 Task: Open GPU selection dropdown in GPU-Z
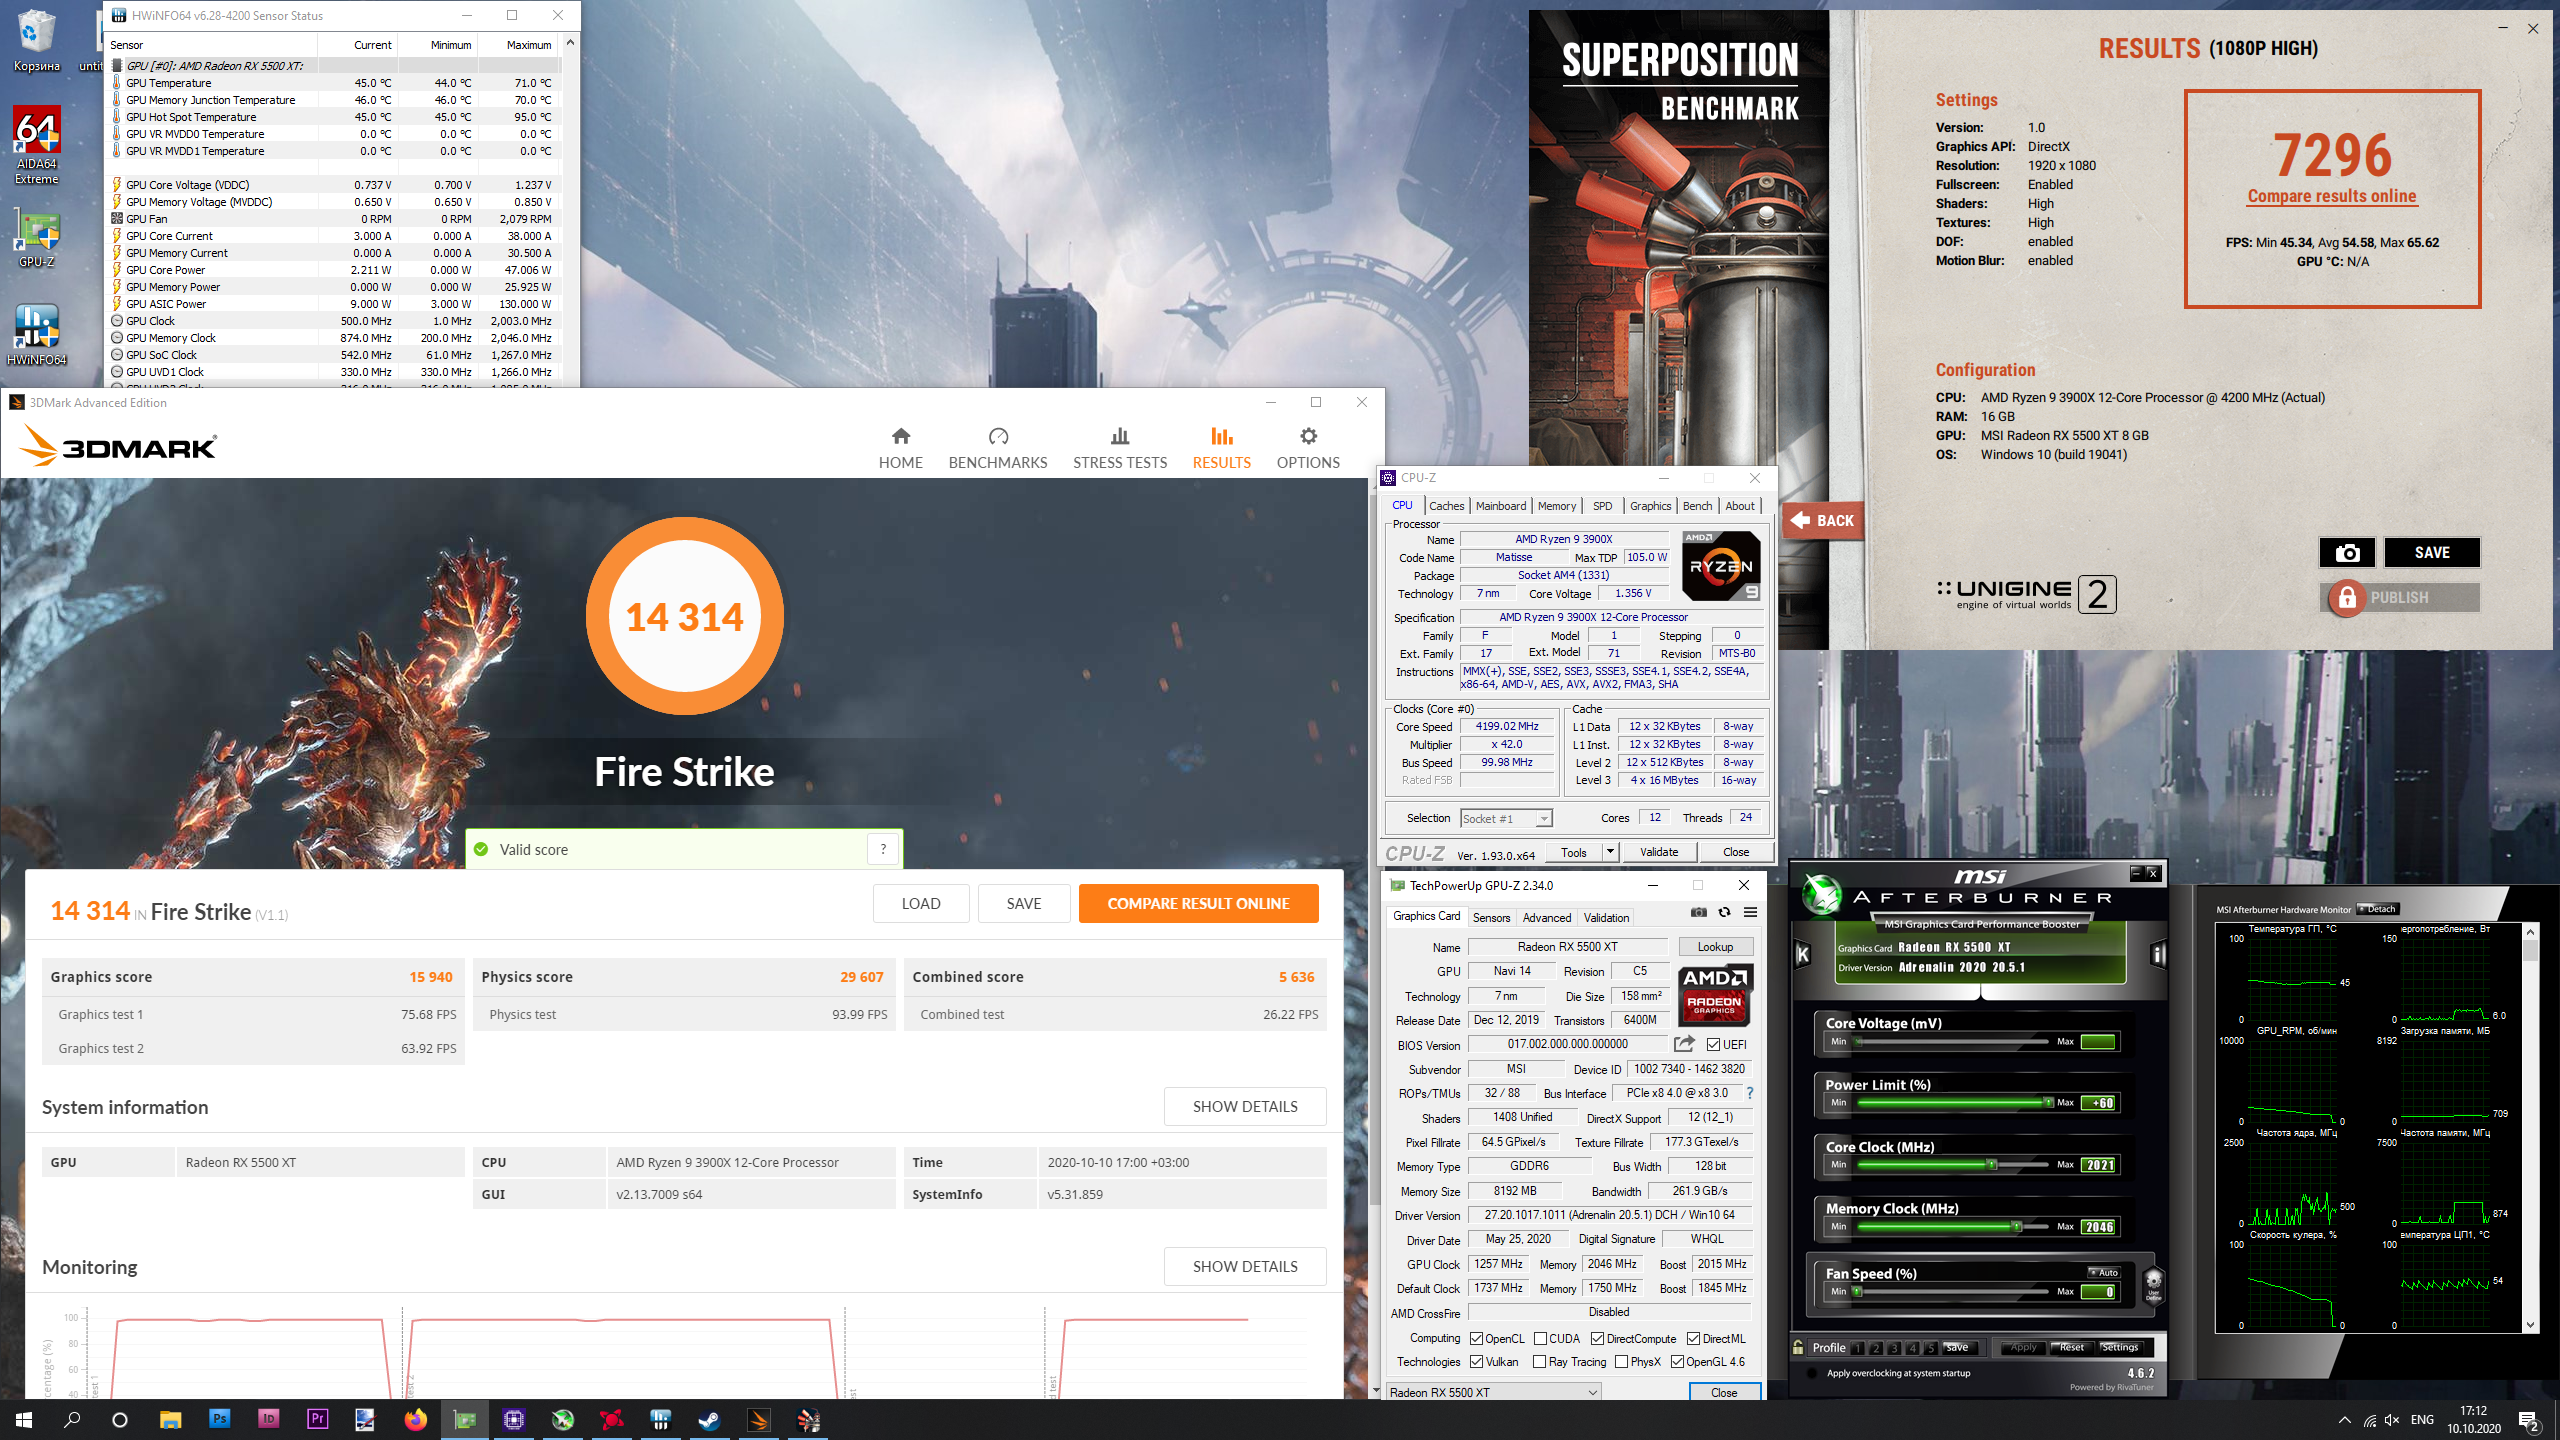coord(1493,1392)
